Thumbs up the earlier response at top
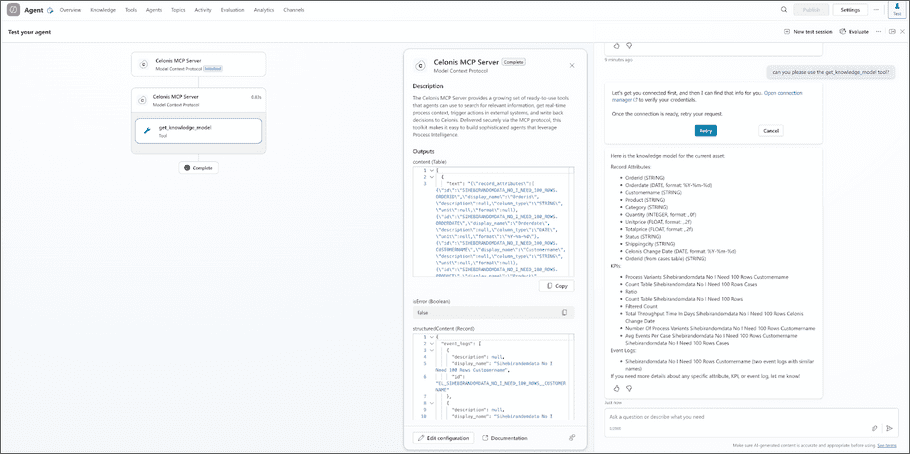The image size is (910, 454). click(x=616, y=45)
